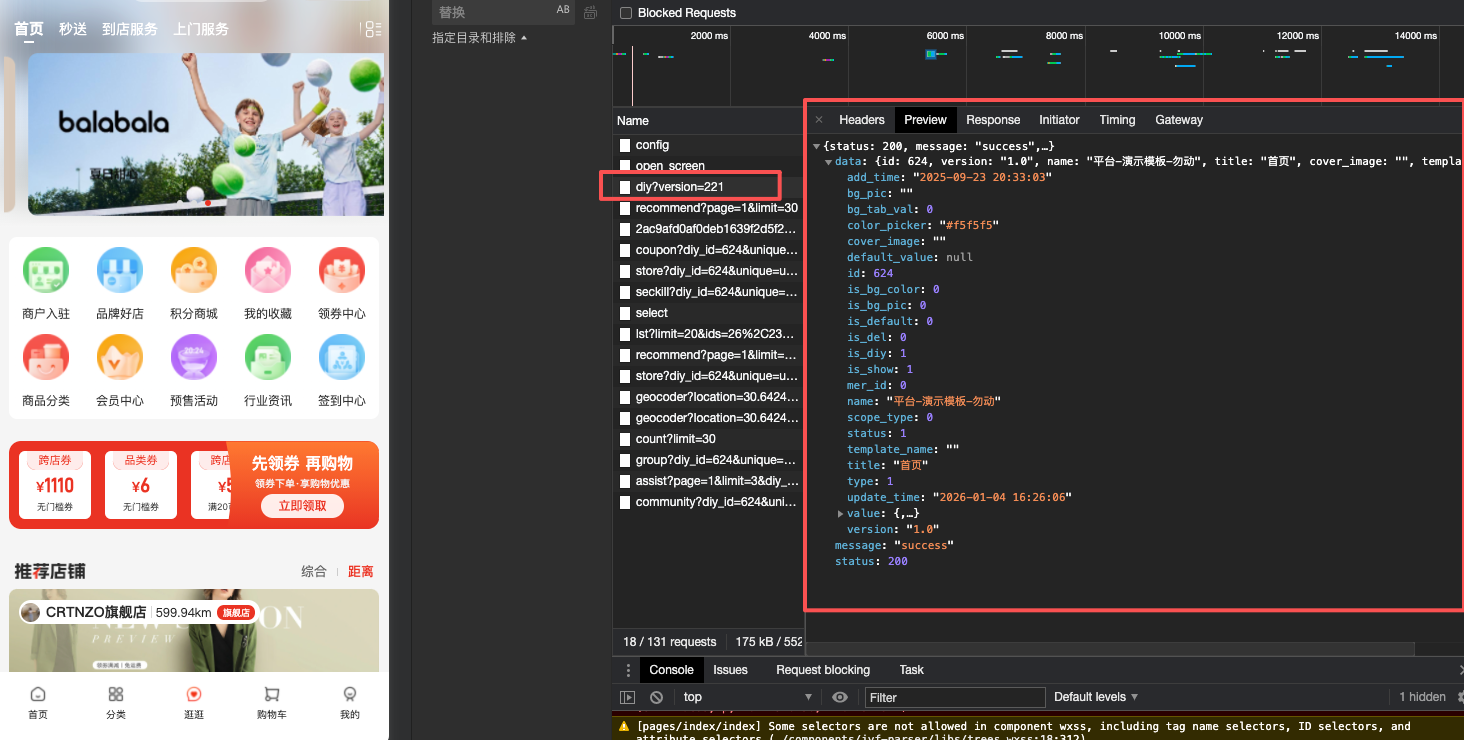The image size is (1464, 740).
Task: Open 签到中心 sign-in icon
Action: point(342,358)
